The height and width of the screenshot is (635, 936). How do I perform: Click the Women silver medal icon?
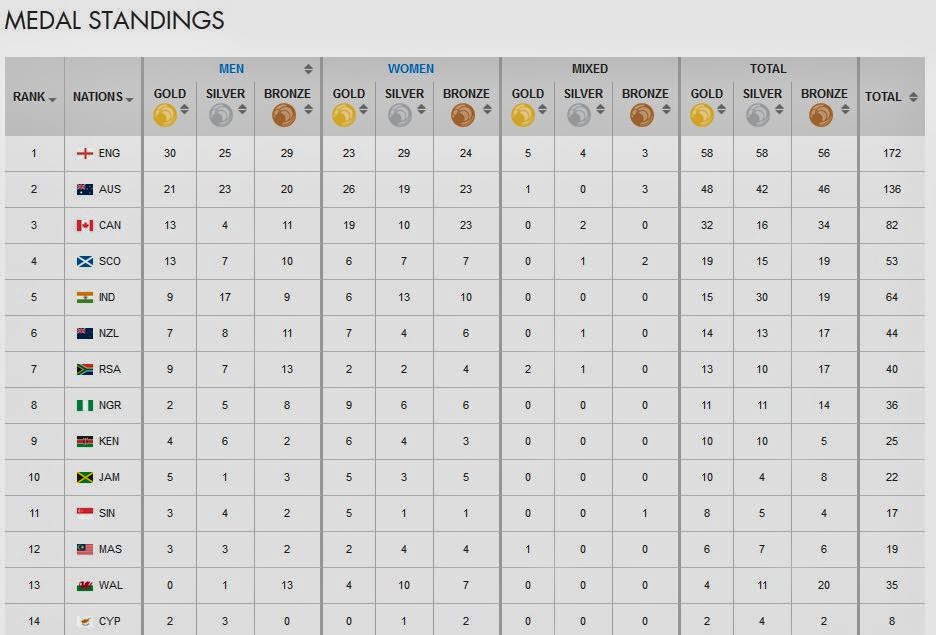pyautogui.click(x=400, y=115)
